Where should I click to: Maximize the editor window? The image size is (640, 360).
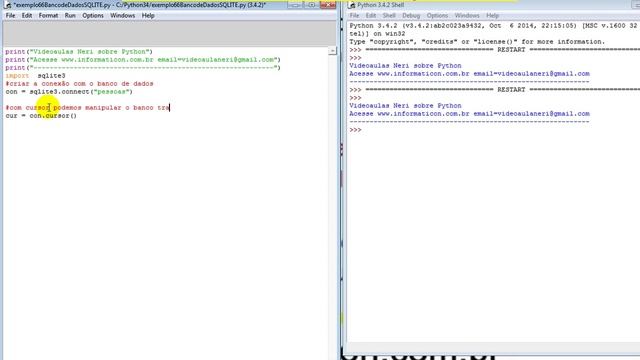click(x=311, y=5)
